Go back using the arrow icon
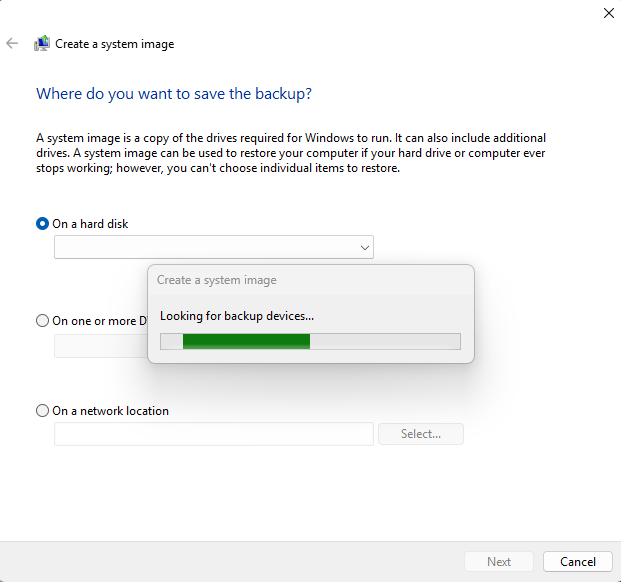The width and height of the screenshot is (621, 582). pos(12,44)
